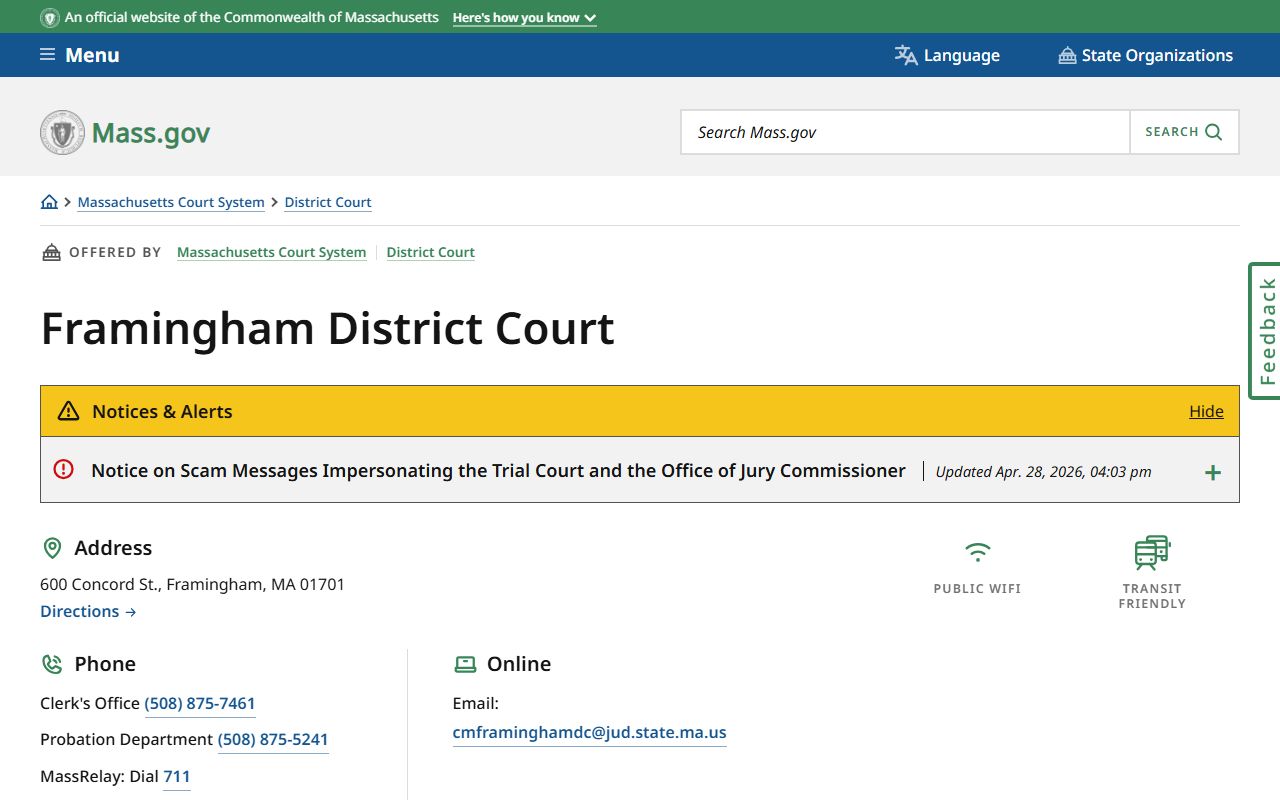Open District Court breadcrumb link
The width and height of the screenshot is (1280, 800).
[328, 202]
